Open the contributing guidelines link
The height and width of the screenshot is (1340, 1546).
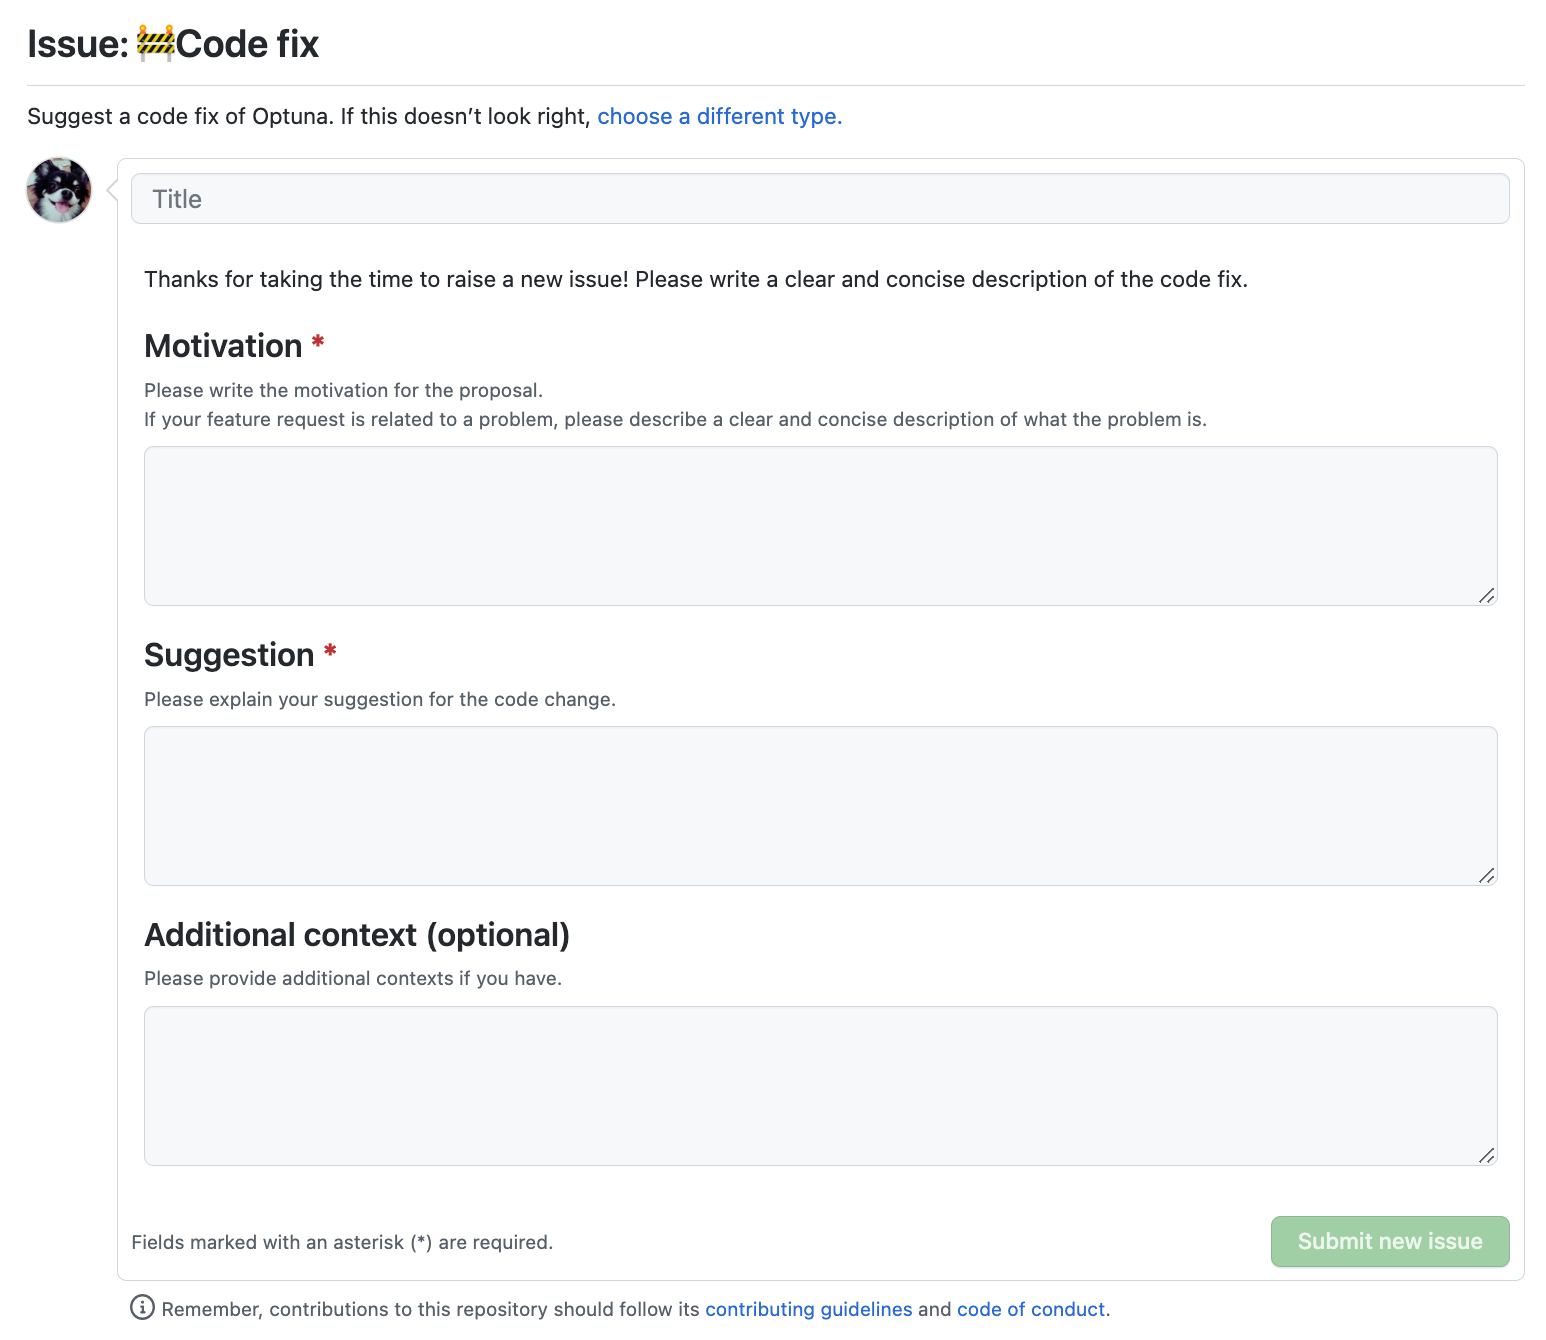(808, 1309)
